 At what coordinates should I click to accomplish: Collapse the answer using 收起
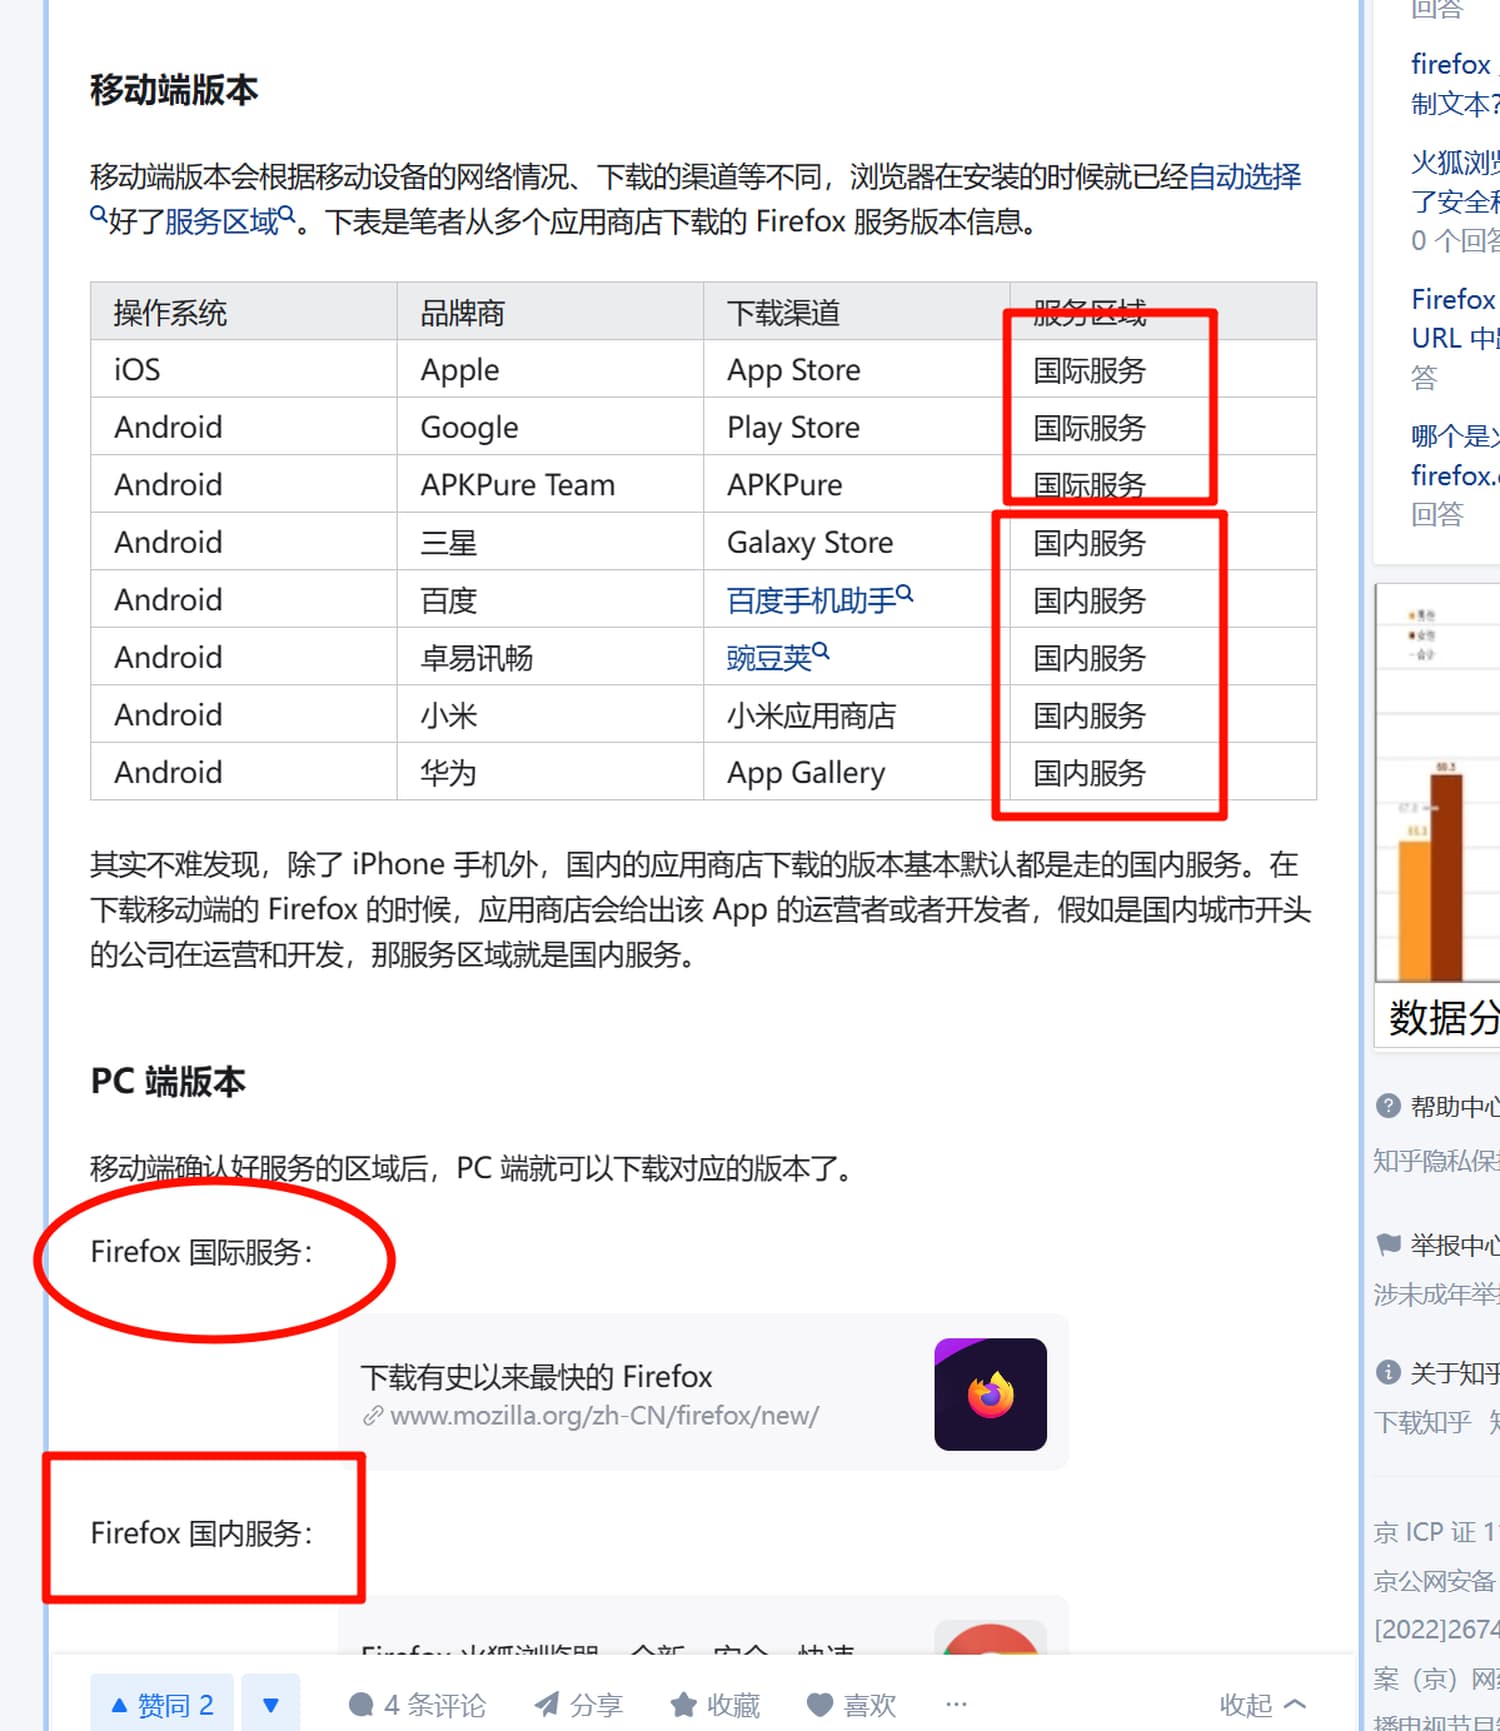pos(1262,1704)
